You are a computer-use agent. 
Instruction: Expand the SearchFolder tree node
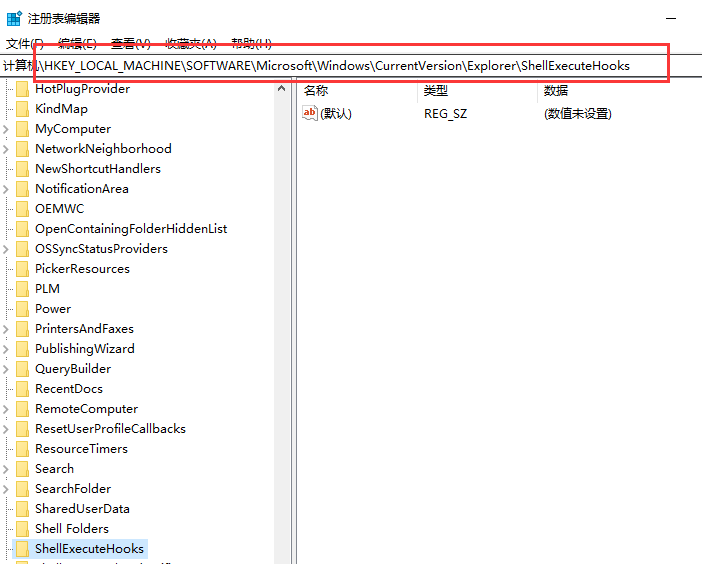pyautogui.click(x=7, y=489)
